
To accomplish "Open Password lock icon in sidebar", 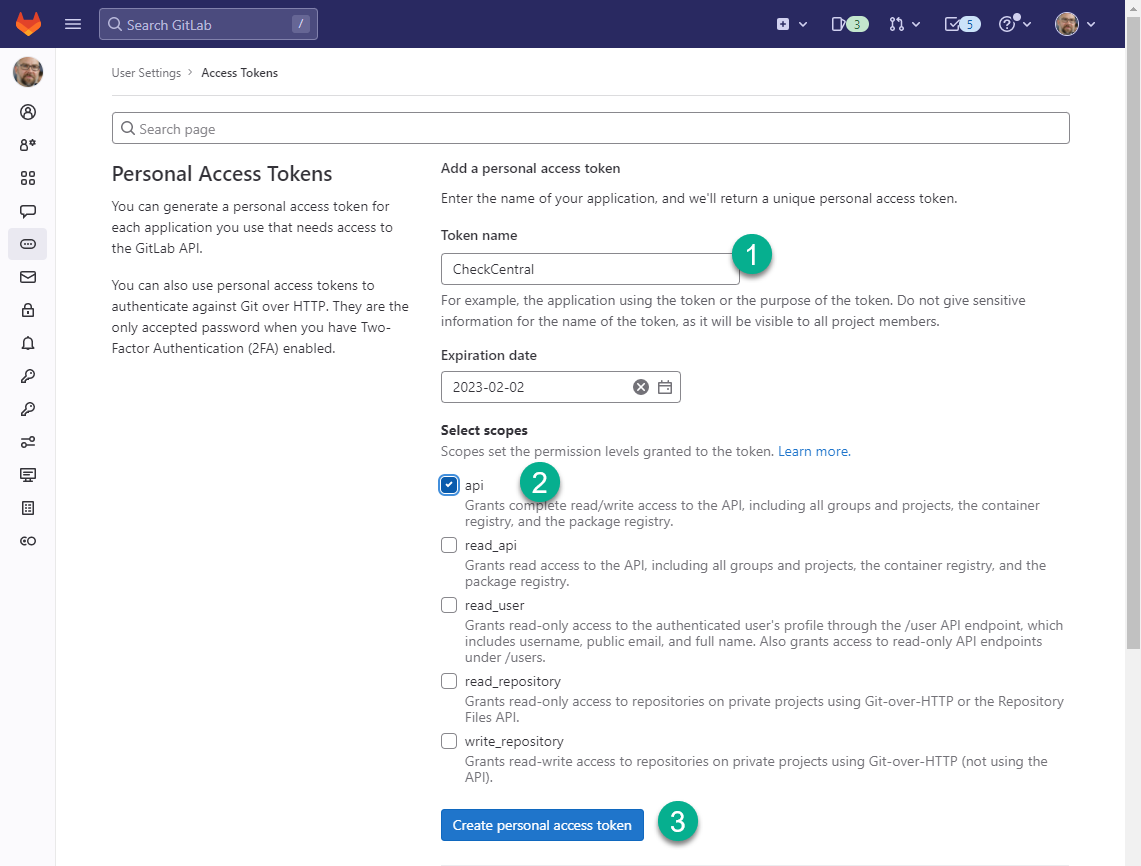I will (x=28, y=310).
